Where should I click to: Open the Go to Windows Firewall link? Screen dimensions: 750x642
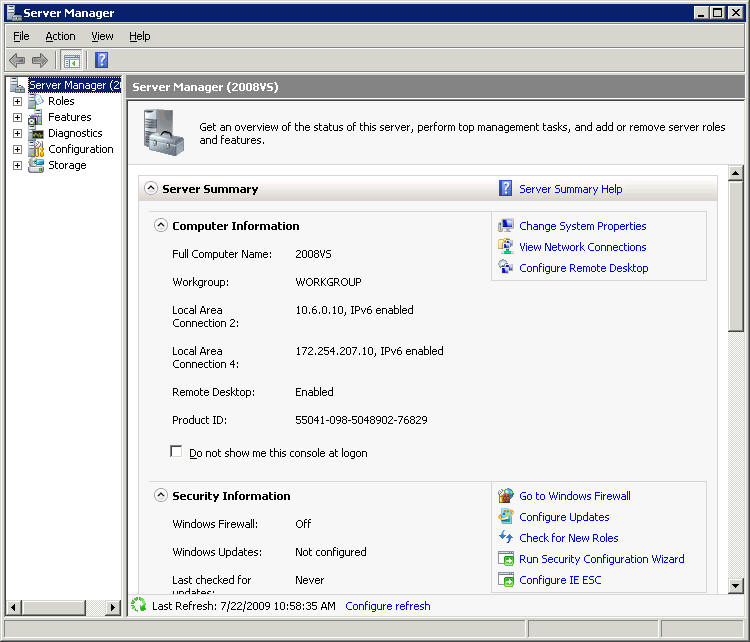[x=574, y=496]
